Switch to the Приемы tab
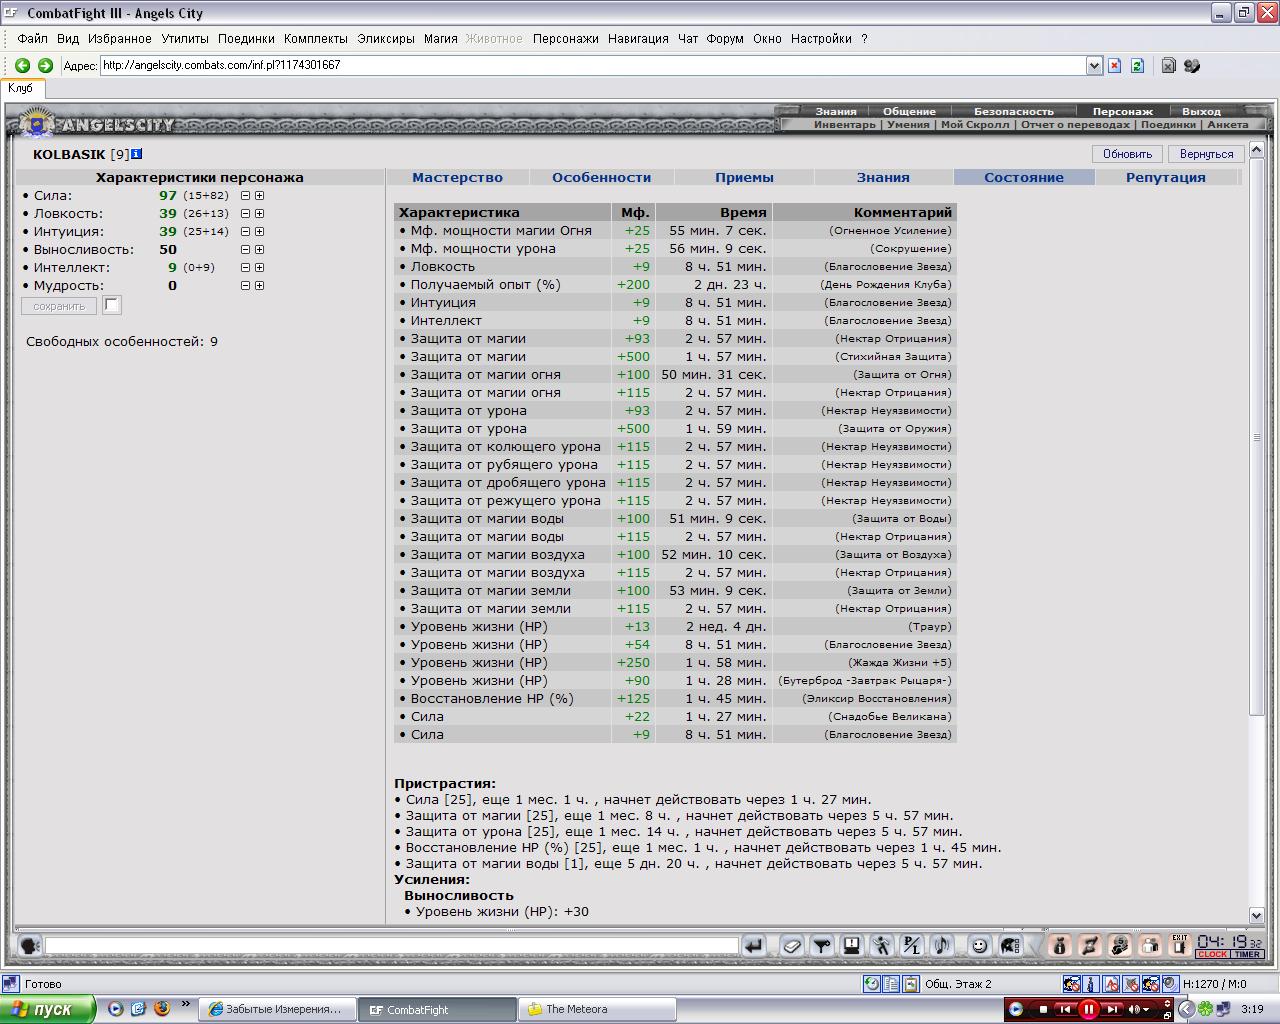The width and height of the screenshot is (1280, 1024). (744, 178)
